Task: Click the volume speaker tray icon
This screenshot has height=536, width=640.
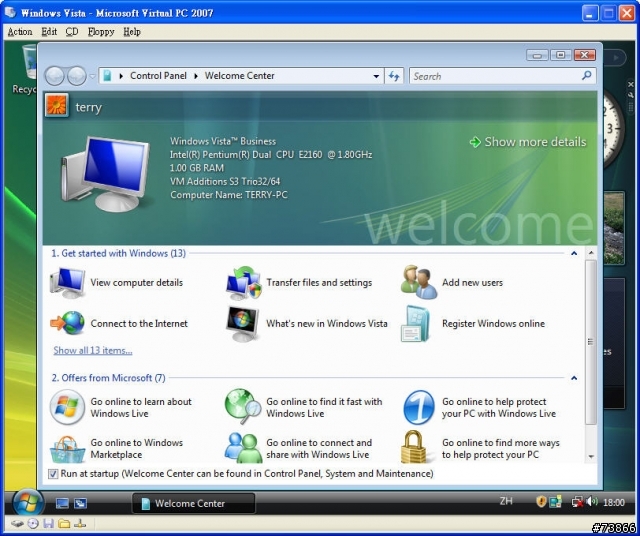Action: (x=592, y=501)
